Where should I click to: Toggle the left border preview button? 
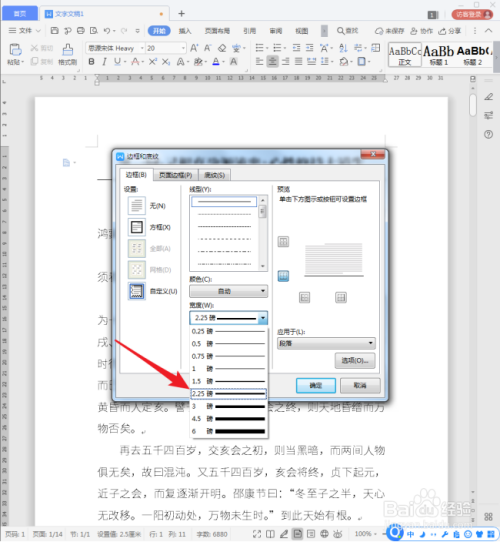click(304, 297)
